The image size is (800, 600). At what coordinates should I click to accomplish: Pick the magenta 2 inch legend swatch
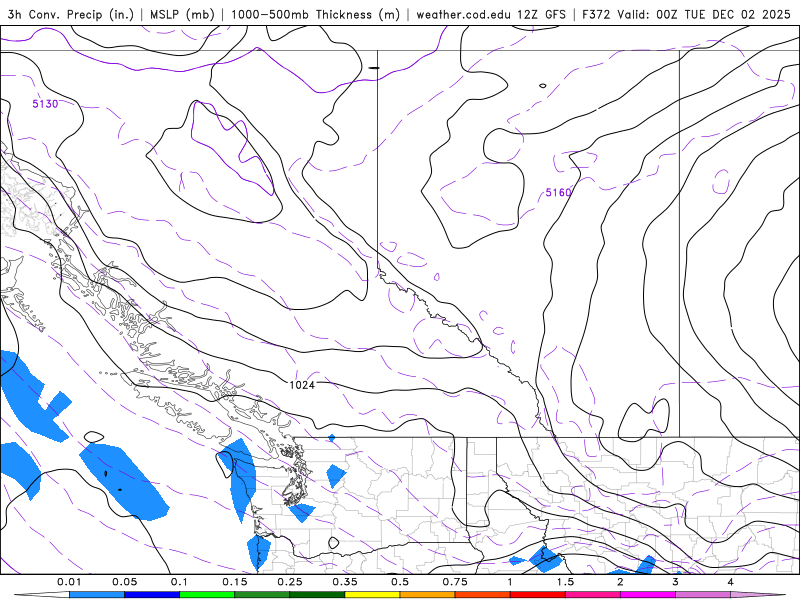[x=648, y=595]
